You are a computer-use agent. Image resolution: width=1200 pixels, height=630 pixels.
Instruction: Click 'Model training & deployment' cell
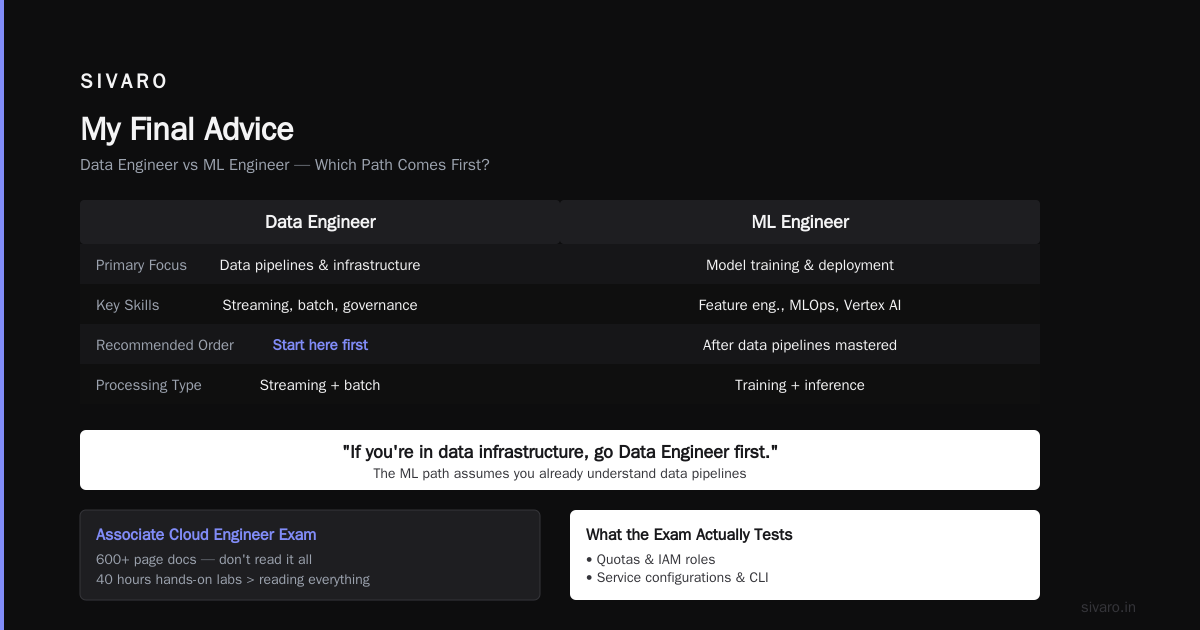point(800,265)
